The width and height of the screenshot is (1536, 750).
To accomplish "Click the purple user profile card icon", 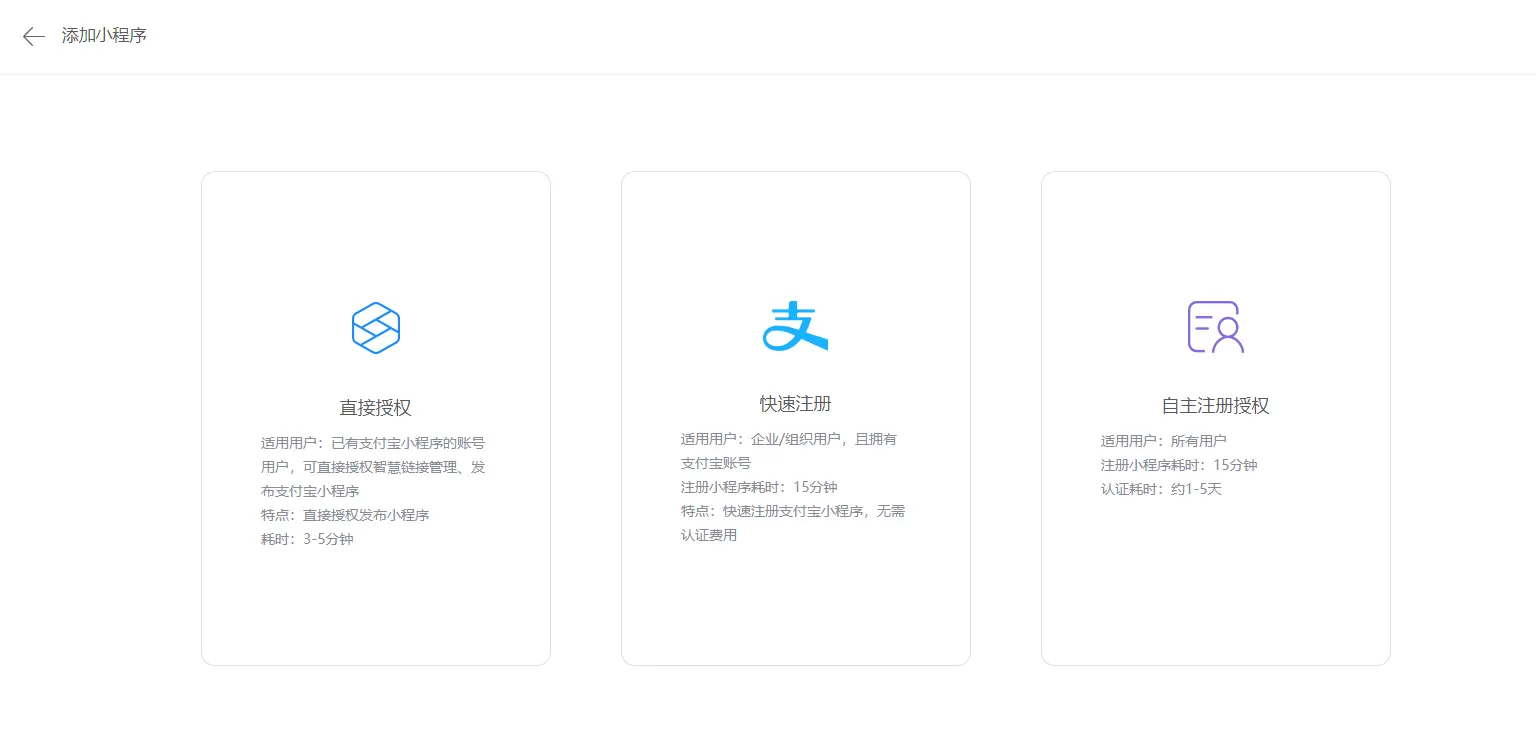I will (x=1215, y=327).
